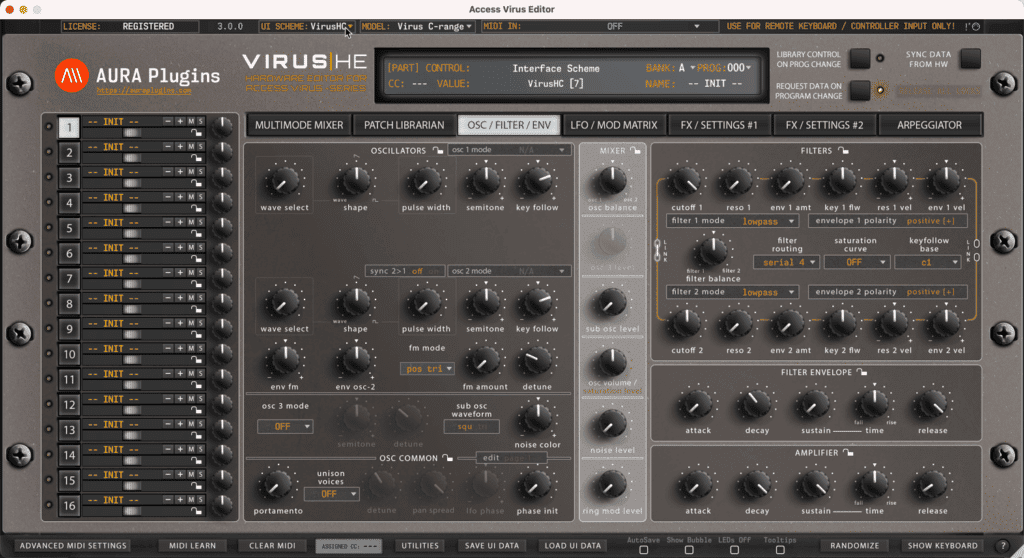Toggle the Mixer section lock icon
This screenshot has height=558, width=1024.
pyautogui.click(x=635, y=150)
